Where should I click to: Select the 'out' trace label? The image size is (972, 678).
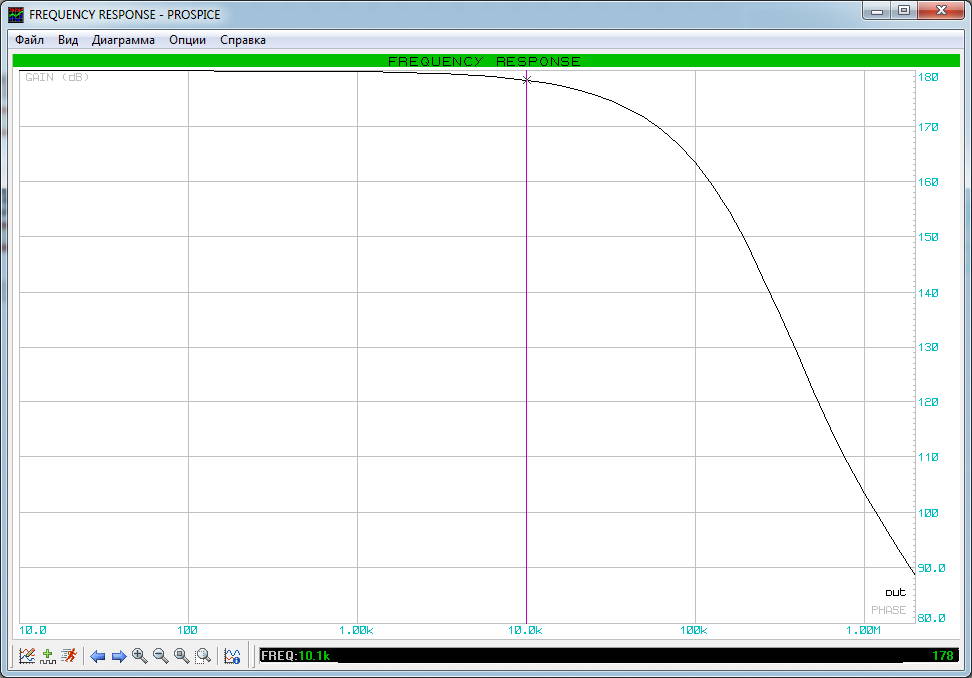(x=895, y=593)
